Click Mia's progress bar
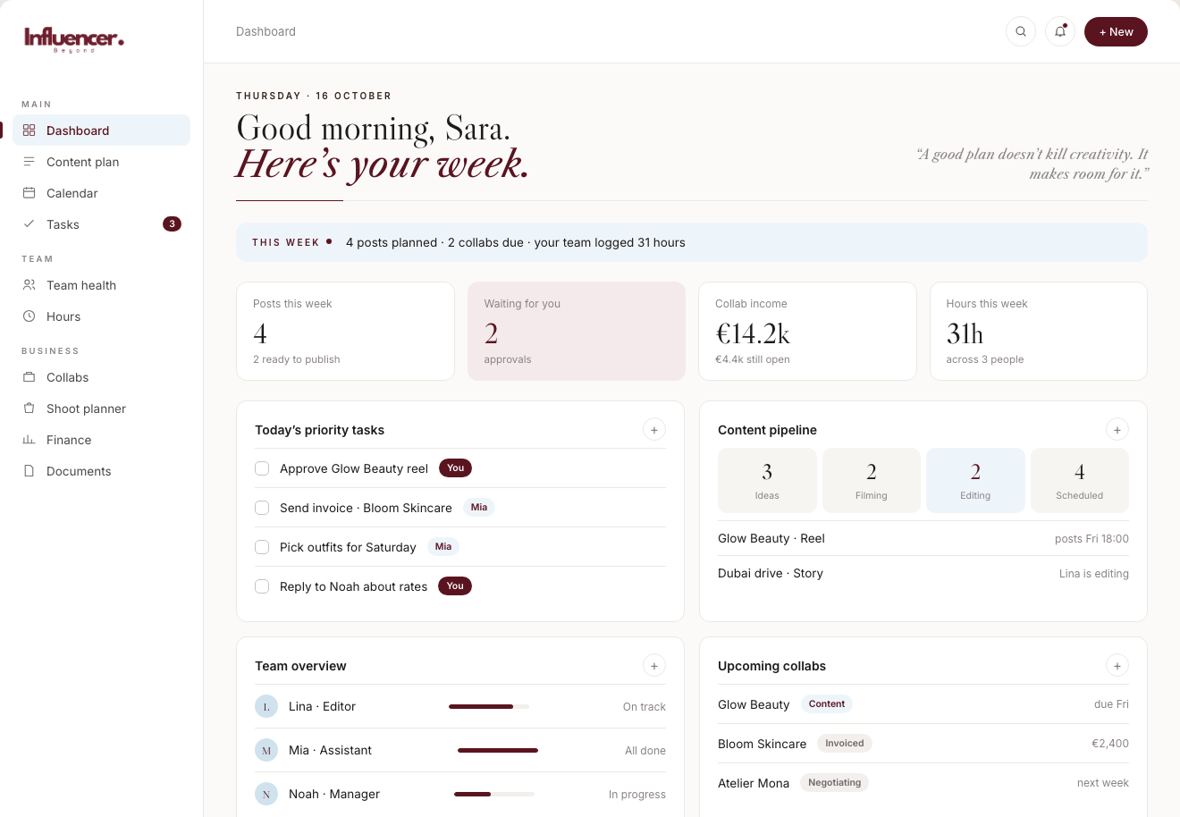1180x817 pixels. point(497,750)
